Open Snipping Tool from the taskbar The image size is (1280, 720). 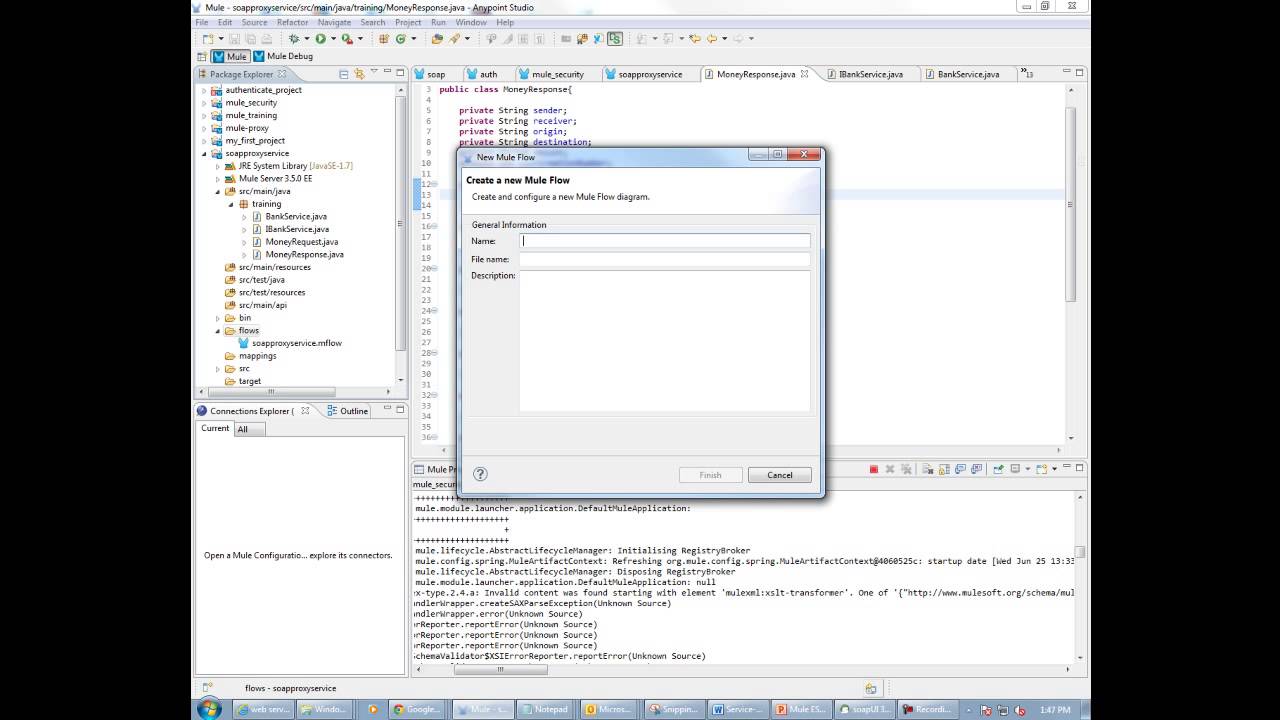(x=673, y=709)
